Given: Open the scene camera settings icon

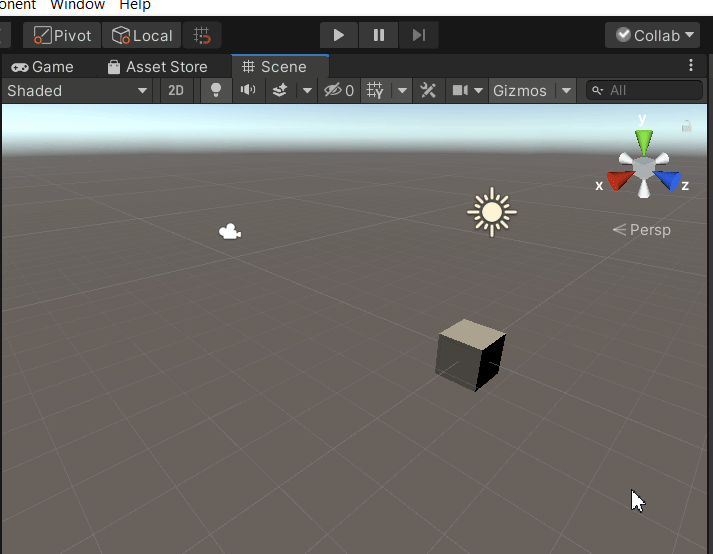Looking at the screenshot, I should tap(460, 91).
